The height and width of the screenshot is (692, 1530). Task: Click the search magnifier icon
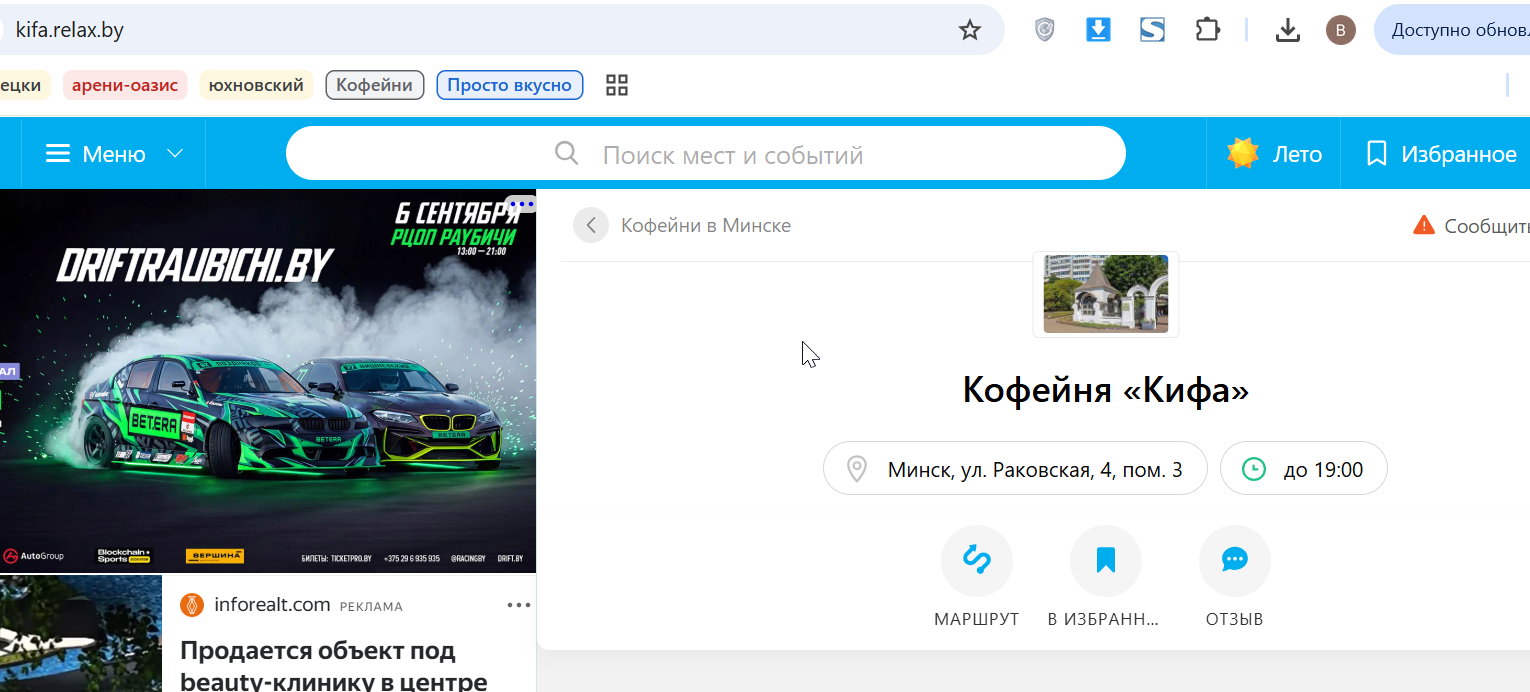(567, 154)
